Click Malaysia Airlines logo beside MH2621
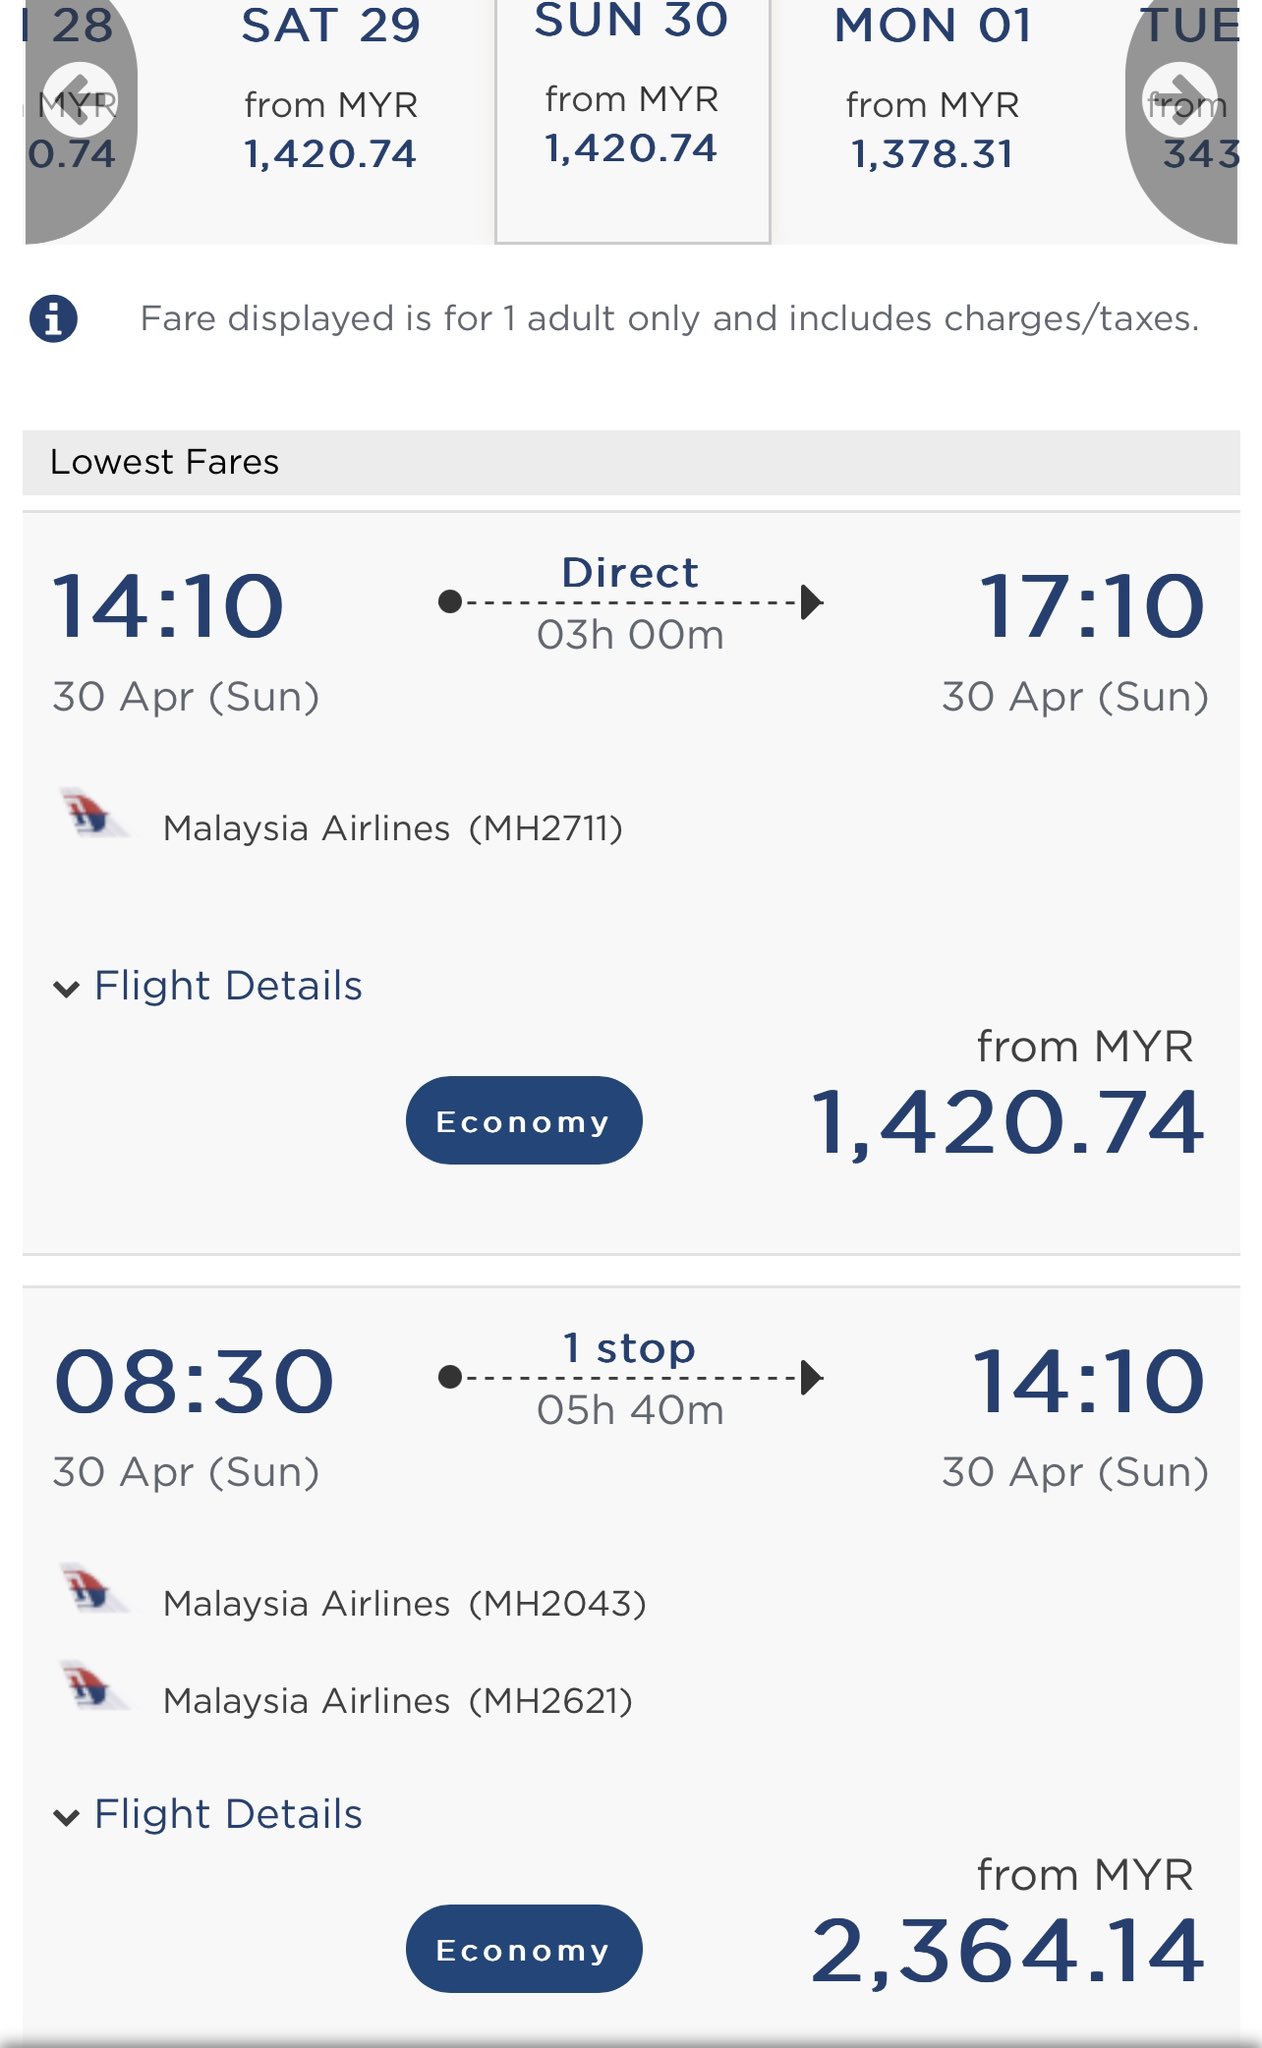 93,1686
